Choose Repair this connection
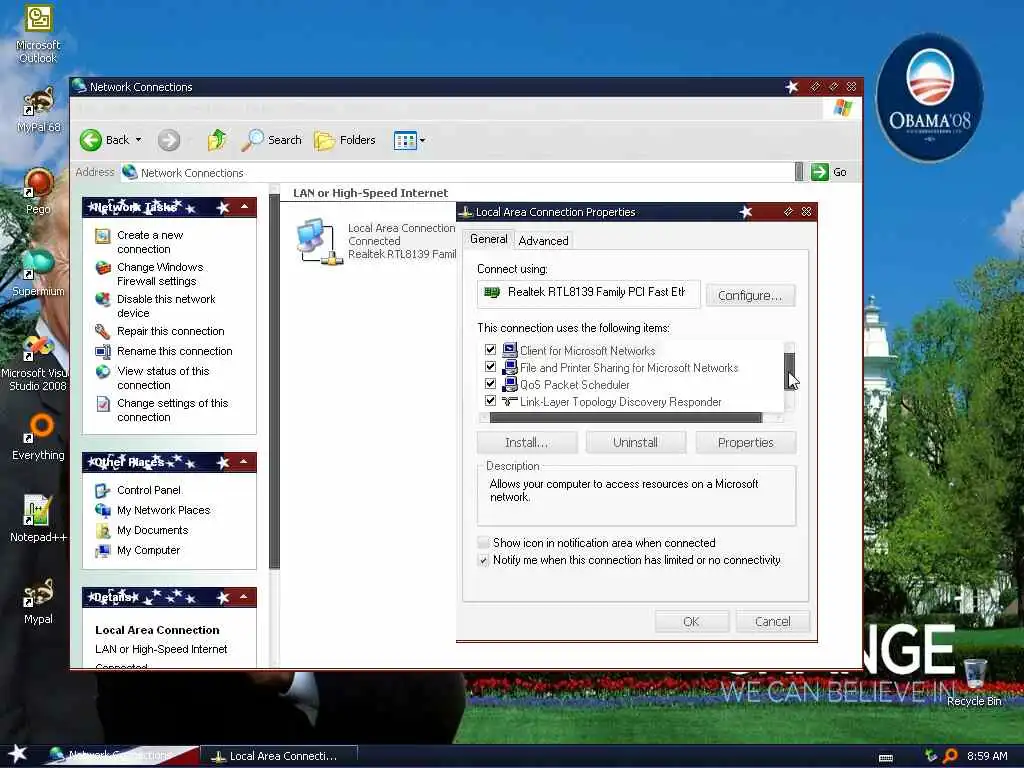Viewport: 1024px width, 768px height. tap(170, 331)
